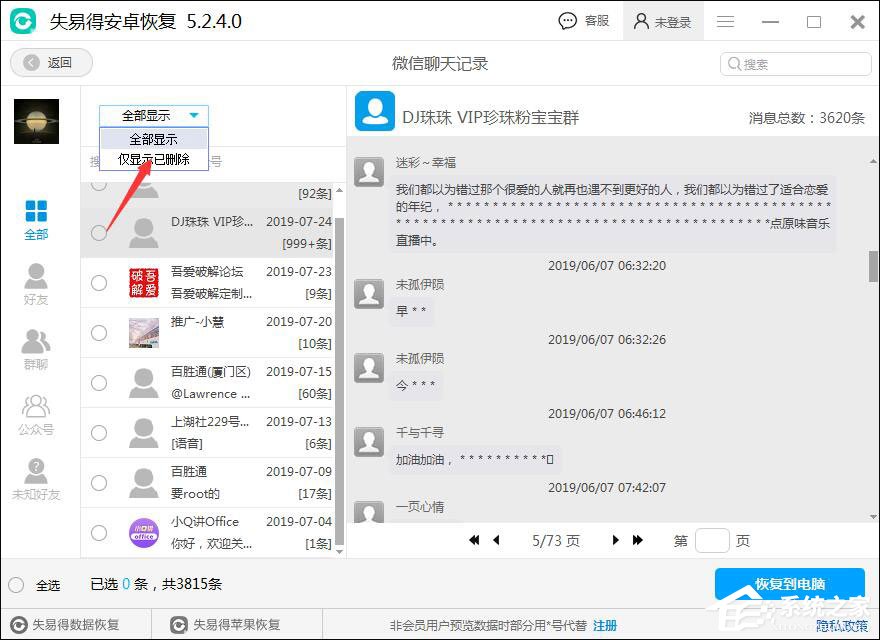This screenshot has height=640, width=880.
Task: Select the 全部 category icon in sidebar
Action: click(36, 218)
